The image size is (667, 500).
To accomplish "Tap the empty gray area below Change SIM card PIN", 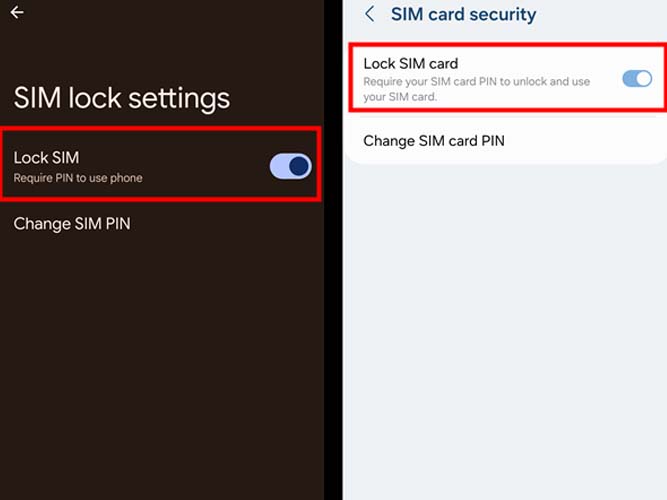I will point(505,332).
